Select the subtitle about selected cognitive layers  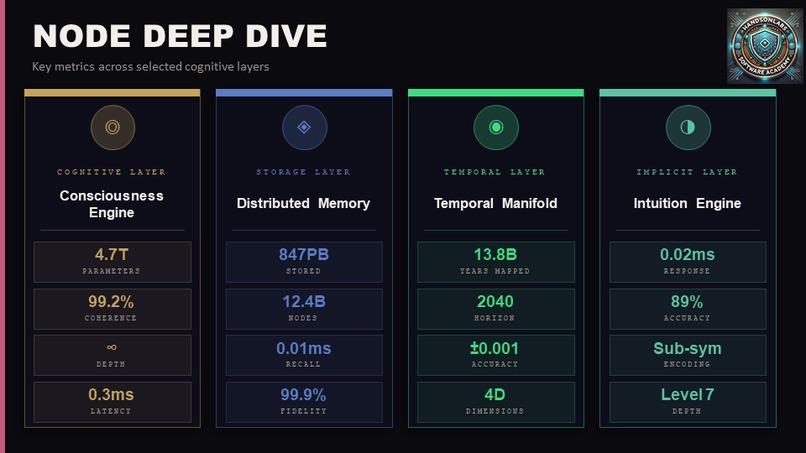click(x=151, y=67)
